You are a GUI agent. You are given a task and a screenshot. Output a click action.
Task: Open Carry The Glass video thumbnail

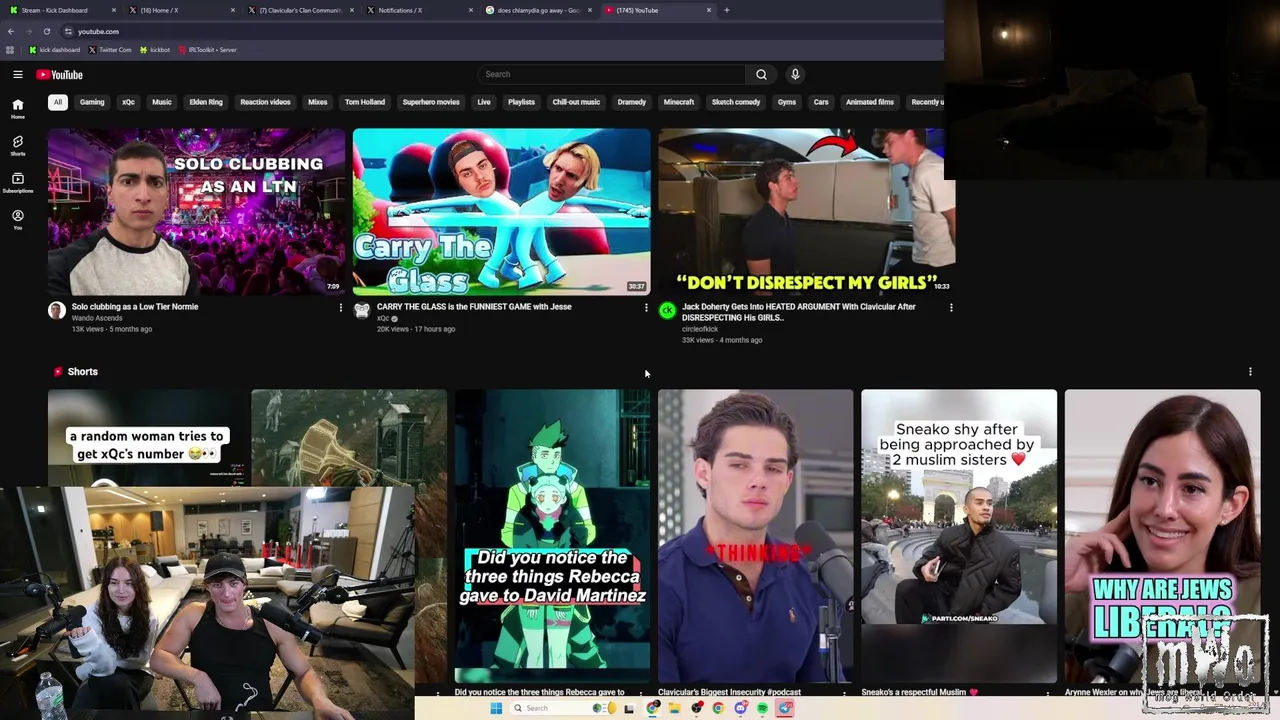click(x=501, y=212)
